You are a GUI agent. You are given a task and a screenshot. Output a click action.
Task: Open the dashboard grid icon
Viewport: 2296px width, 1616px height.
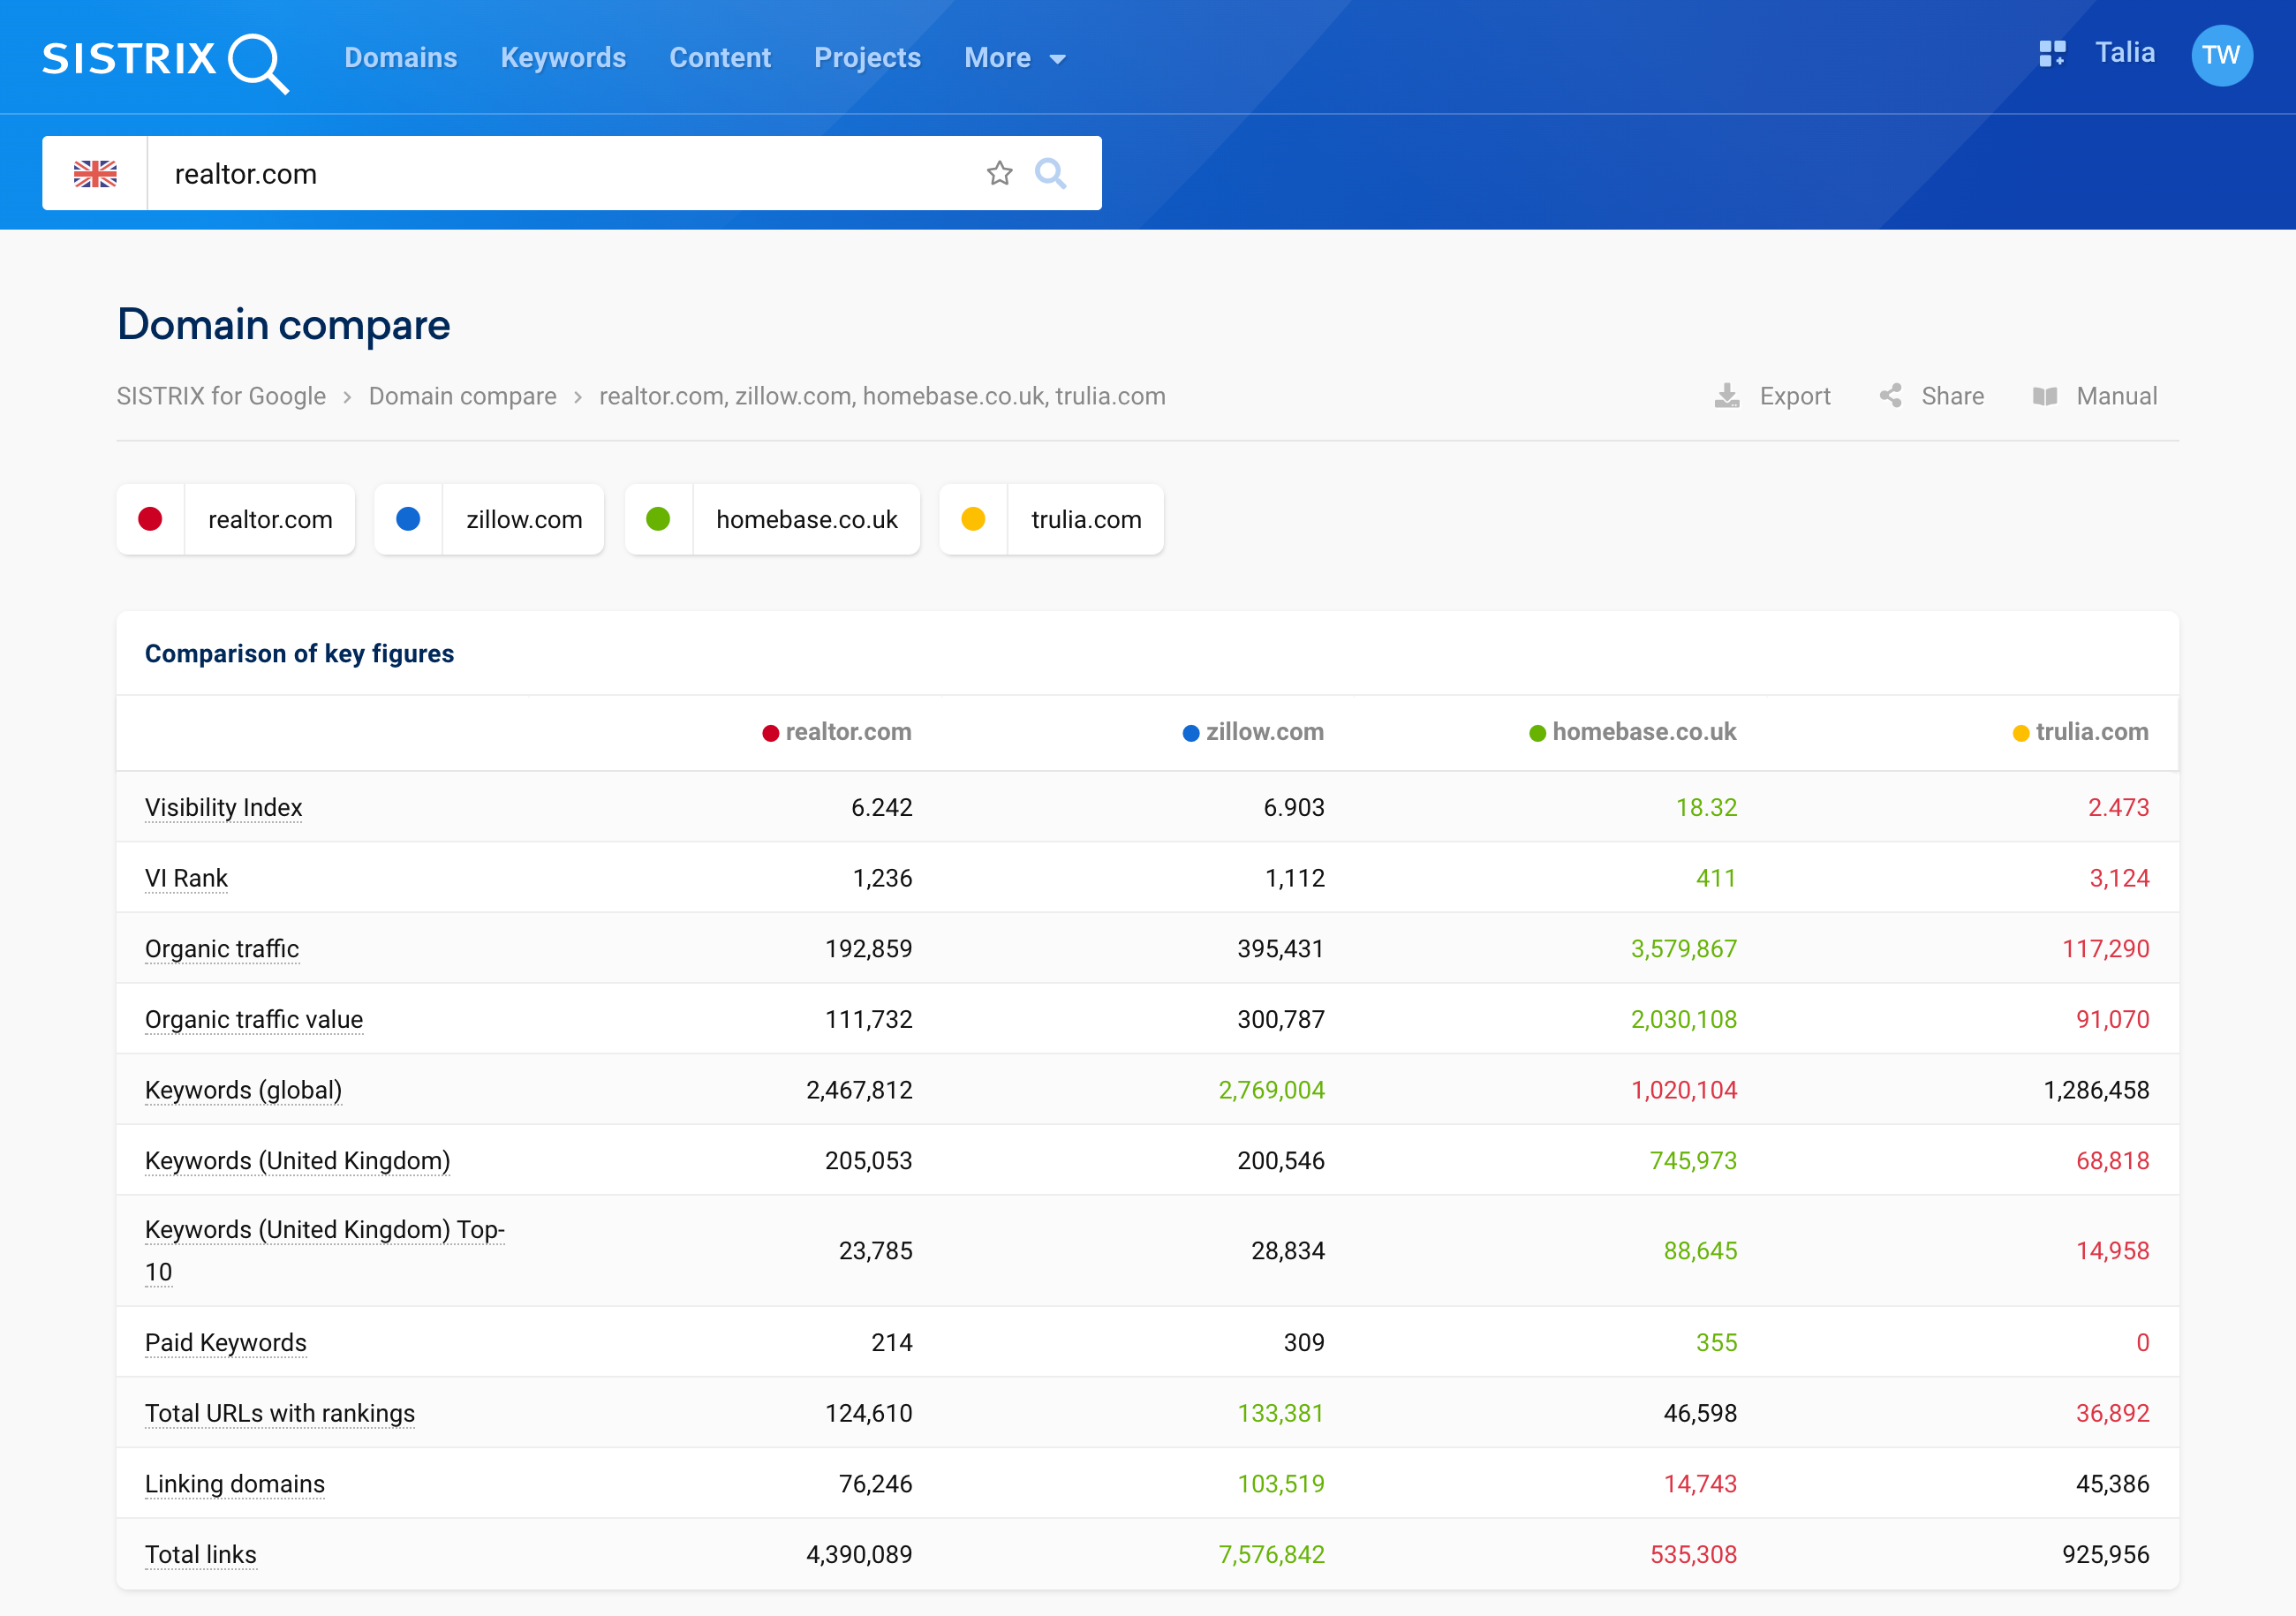click(2052, 54)
